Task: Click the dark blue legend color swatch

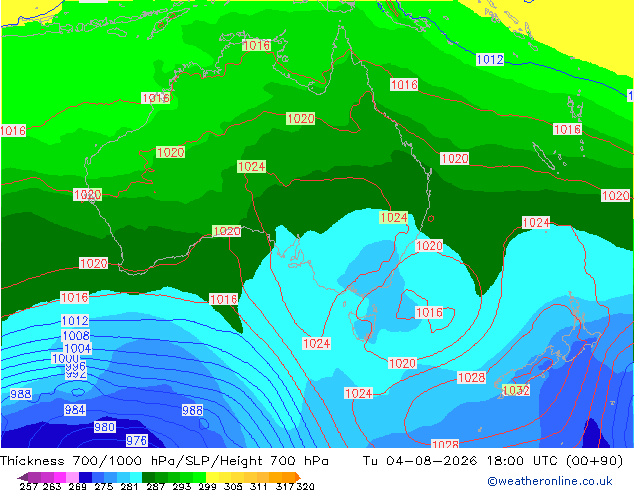Action: [x=85, y=477]
